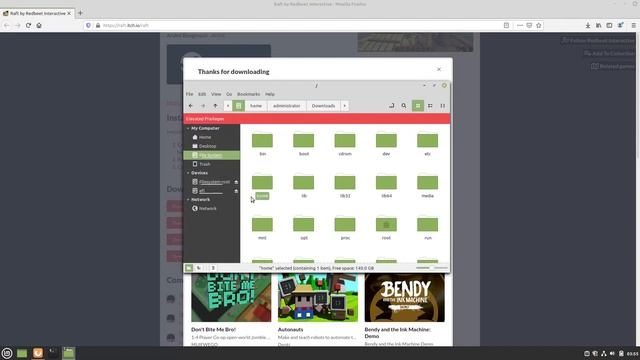640x360 pixels.
Task: Open the Help menu
Action: point(270,94)
